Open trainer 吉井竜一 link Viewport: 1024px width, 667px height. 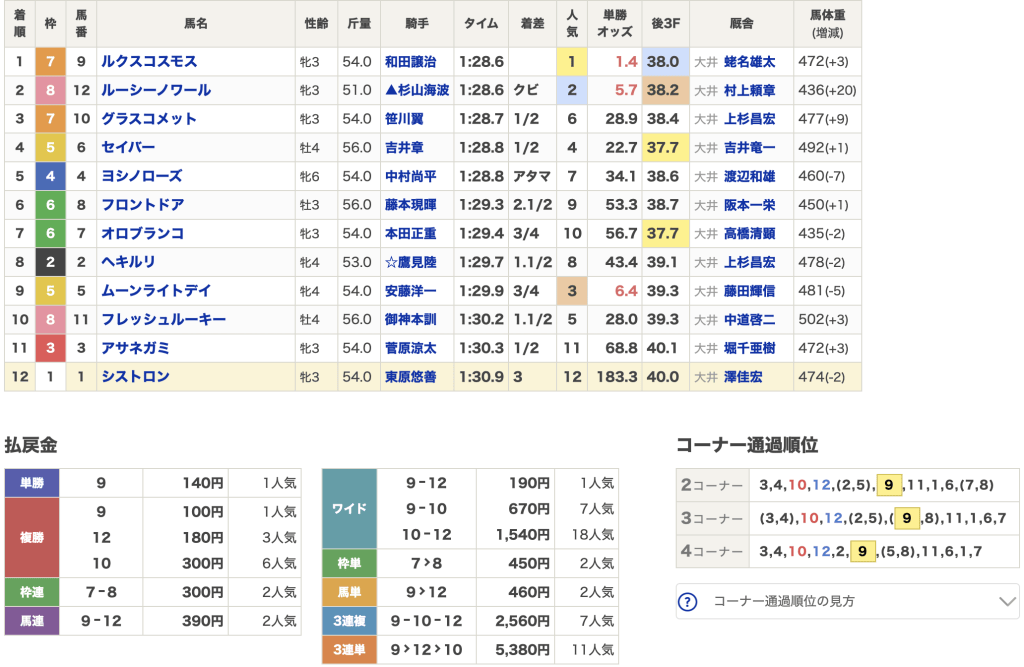(x=749, y=148)
